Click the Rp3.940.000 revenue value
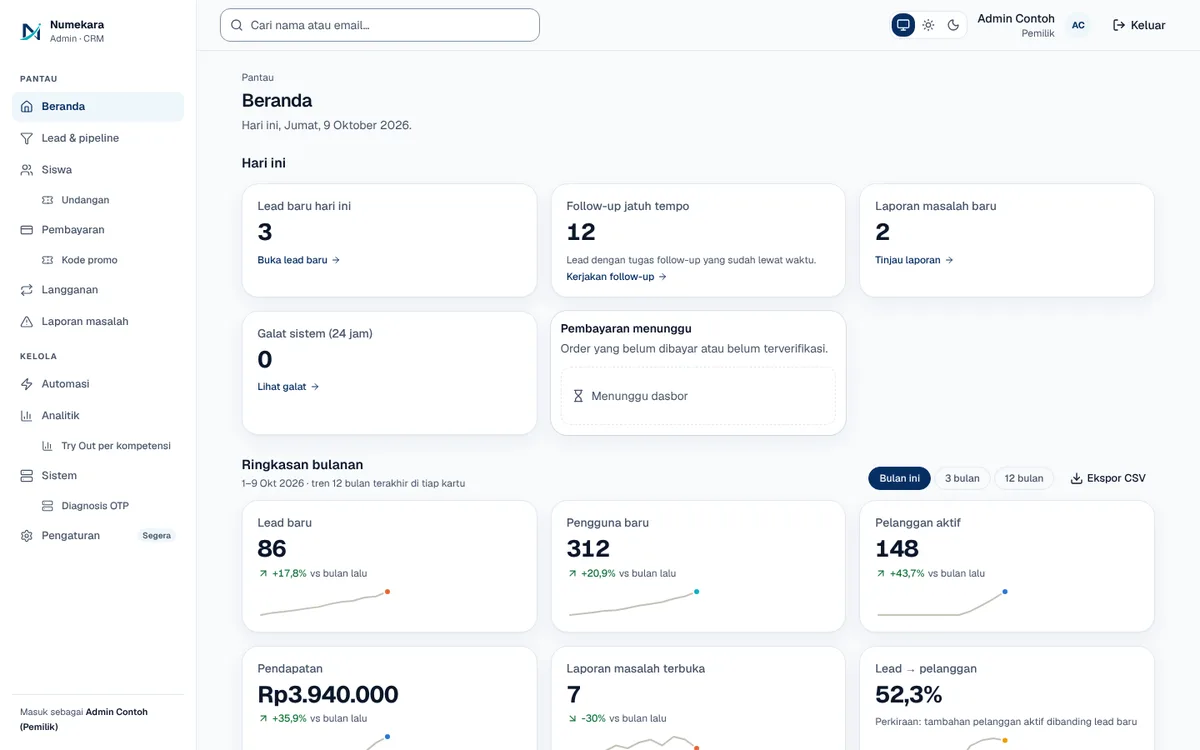Screen dimensions: 1200x750 [328, 694]
